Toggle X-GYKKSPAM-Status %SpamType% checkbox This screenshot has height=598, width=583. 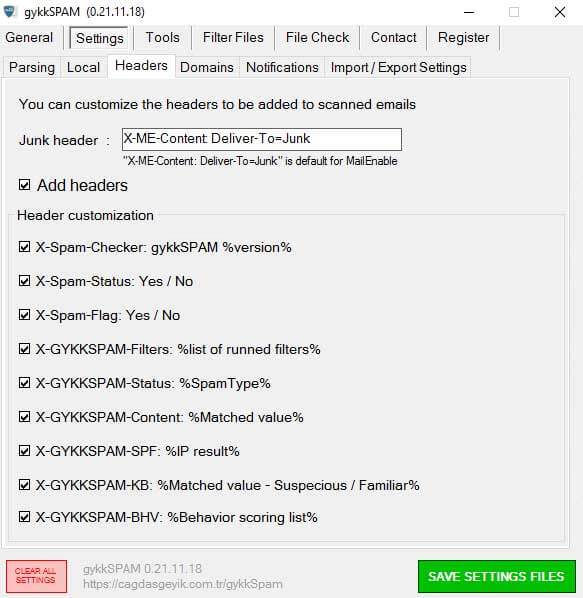(24, 383)
